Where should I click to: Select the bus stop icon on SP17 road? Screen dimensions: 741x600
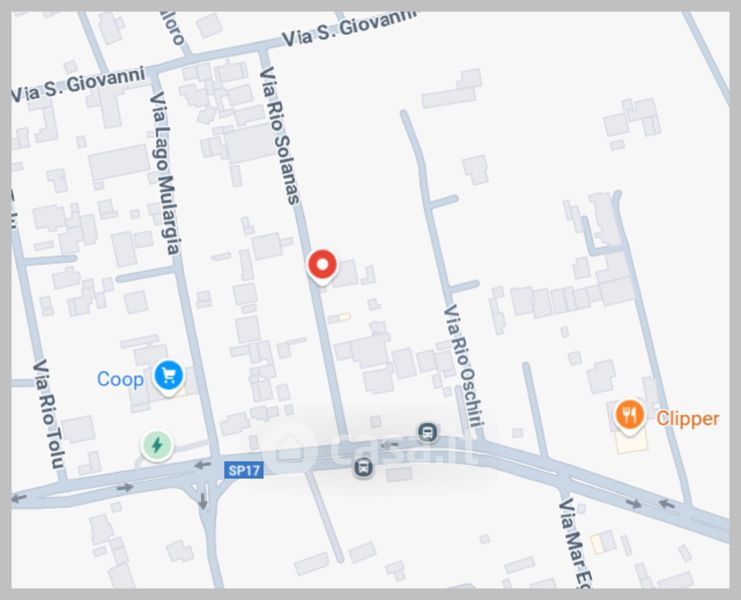tap(363, 468)
